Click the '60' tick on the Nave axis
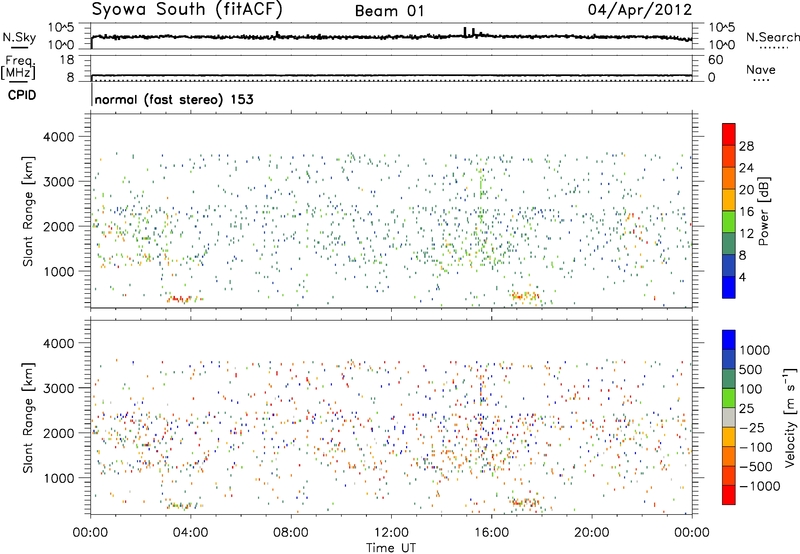 click(x=716, y=60)
